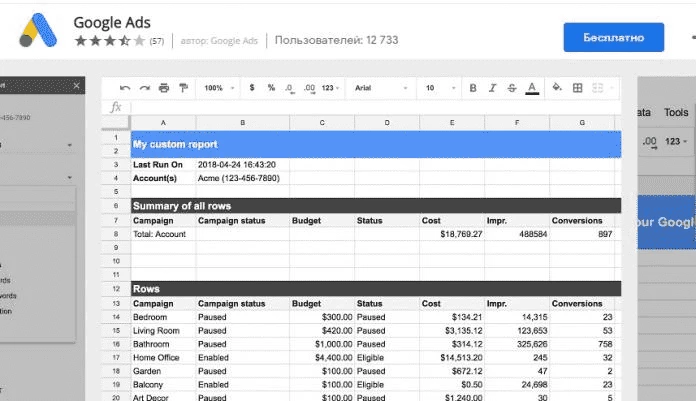Decrease decimal places in spreadsheet toolbar
The image size is (696, 401).
click(289, 88)
